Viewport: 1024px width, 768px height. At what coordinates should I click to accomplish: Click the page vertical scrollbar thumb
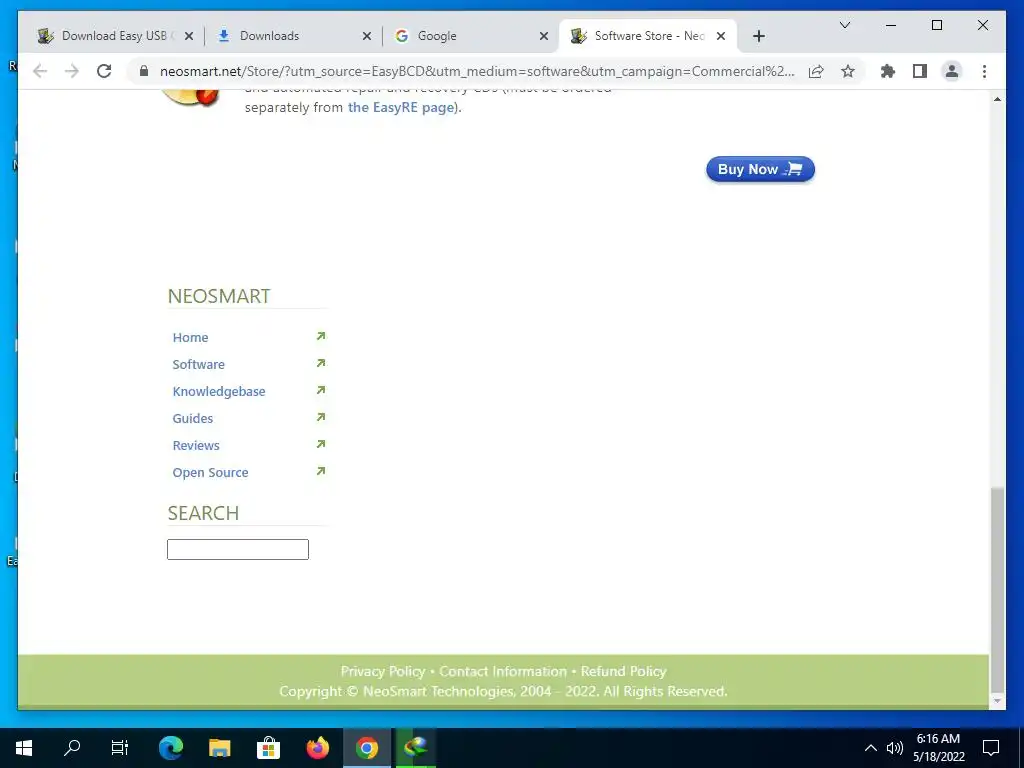click(997, 588)
